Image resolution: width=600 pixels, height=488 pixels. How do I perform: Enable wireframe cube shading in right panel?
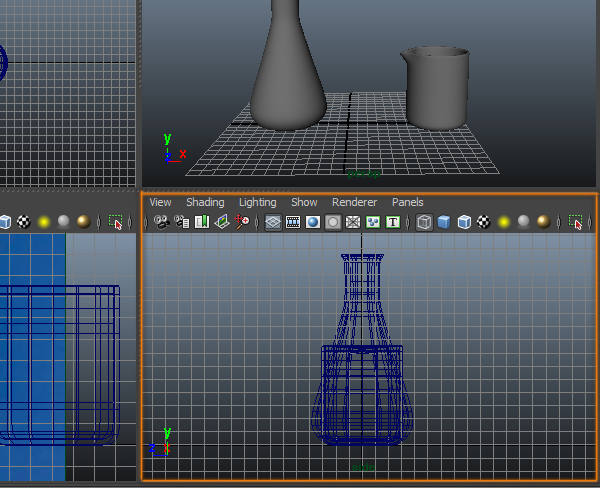pyautogui.click(x=424, y=222)
